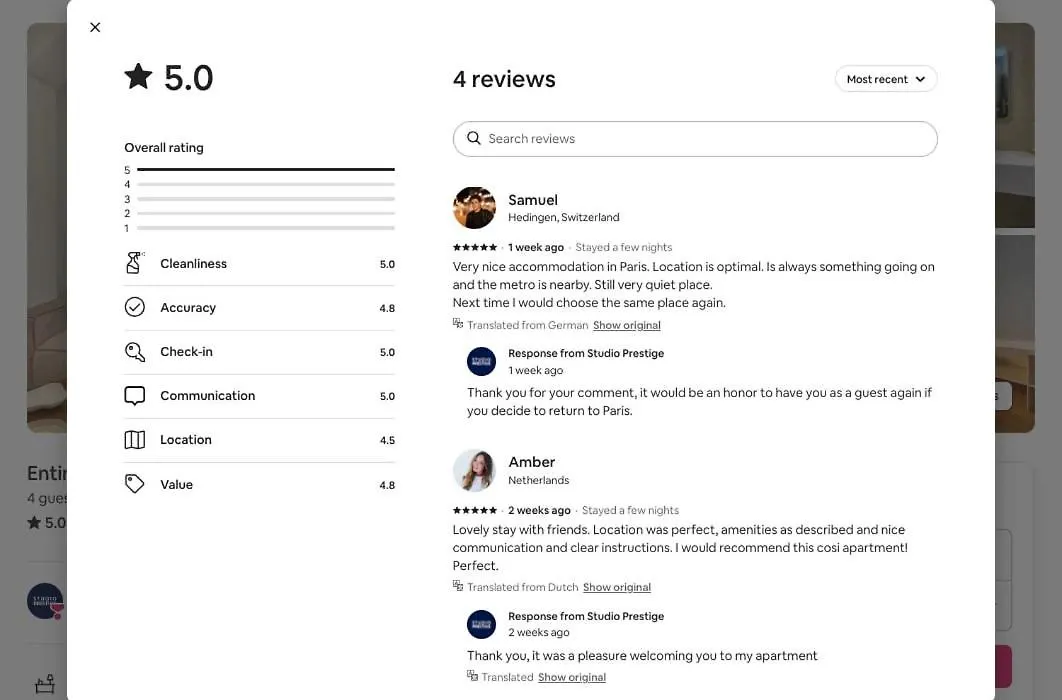
Task: Open Amber's profile photo
Action: point(474,471)
